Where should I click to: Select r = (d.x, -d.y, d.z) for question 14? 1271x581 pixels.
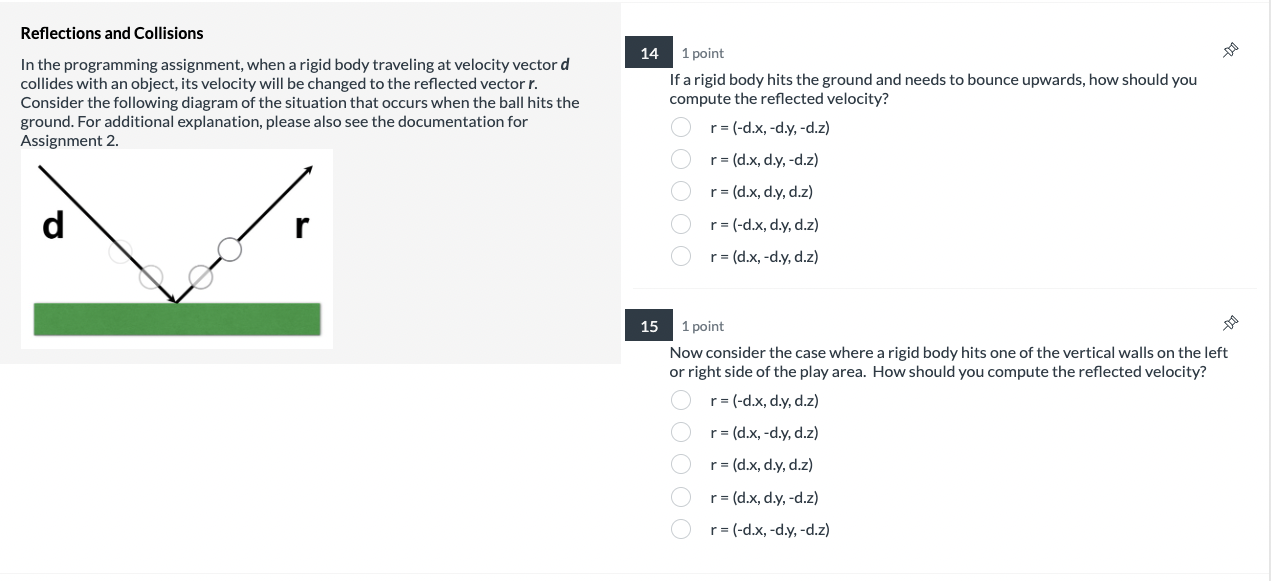pyautogui.click(x=681, y=256)
